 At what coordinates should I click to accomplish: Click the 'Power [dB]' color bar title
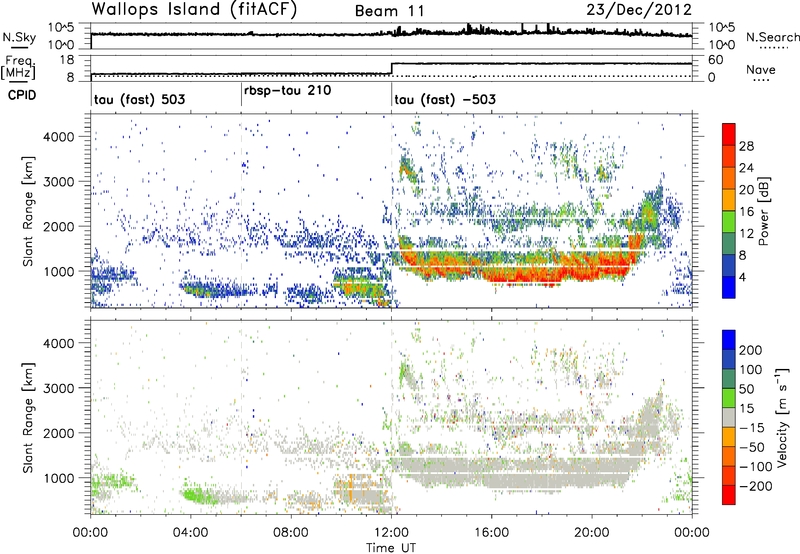pos(764,211)
